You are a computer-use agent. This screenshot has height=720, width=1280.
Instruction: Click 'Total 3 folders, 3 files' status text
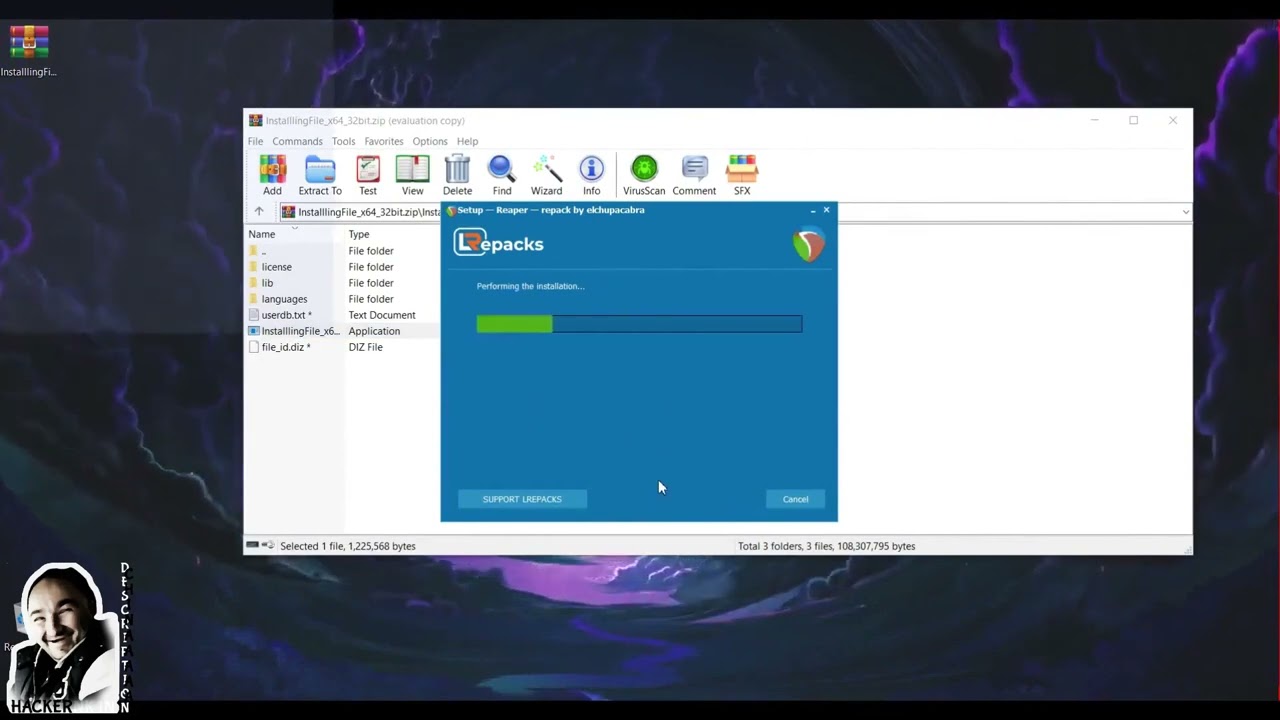tap(827, 546)
